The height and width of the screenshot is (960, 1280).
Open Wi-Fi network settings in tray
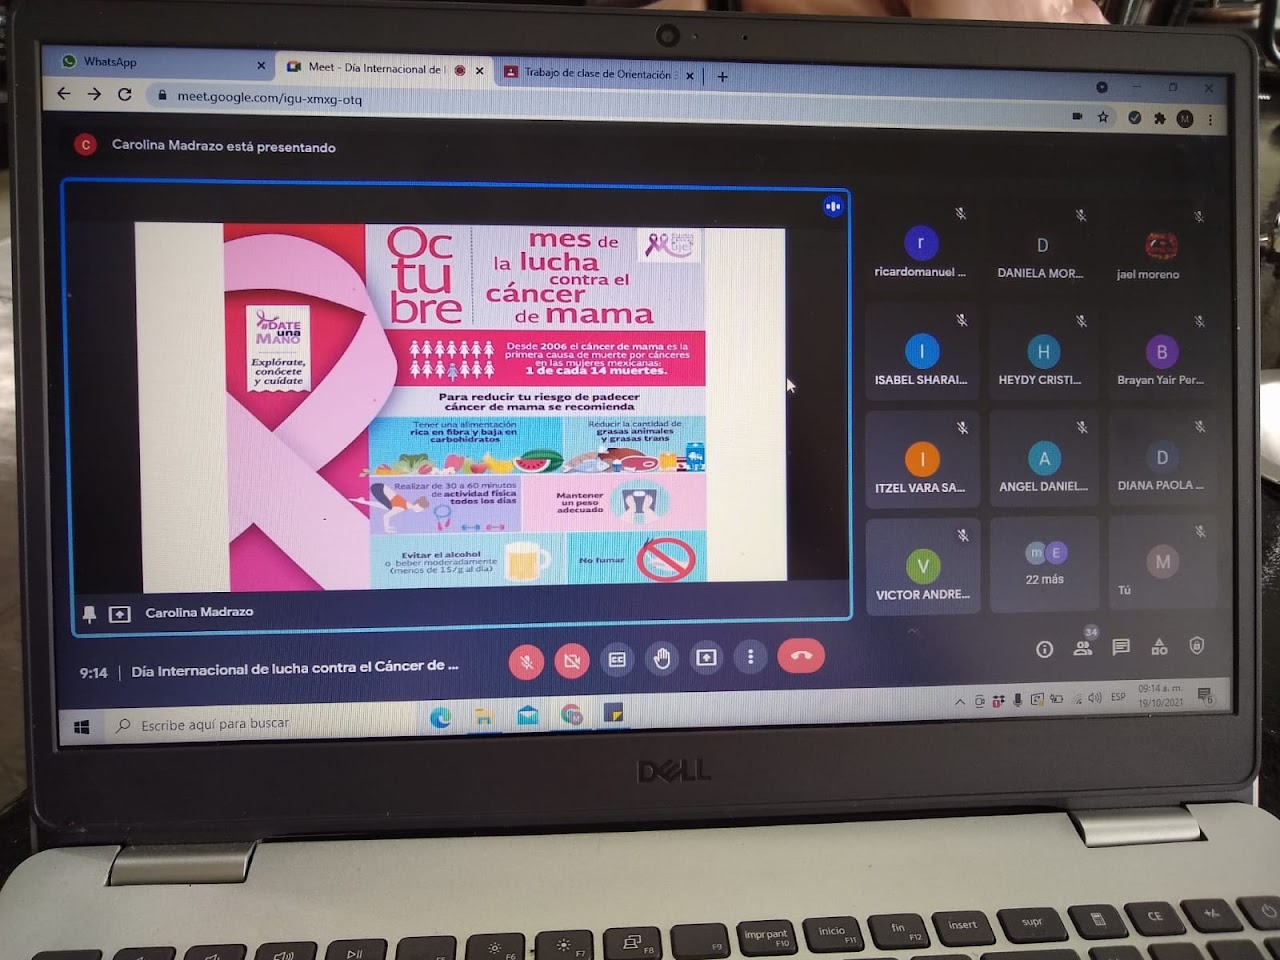(x=1077, y=699)
